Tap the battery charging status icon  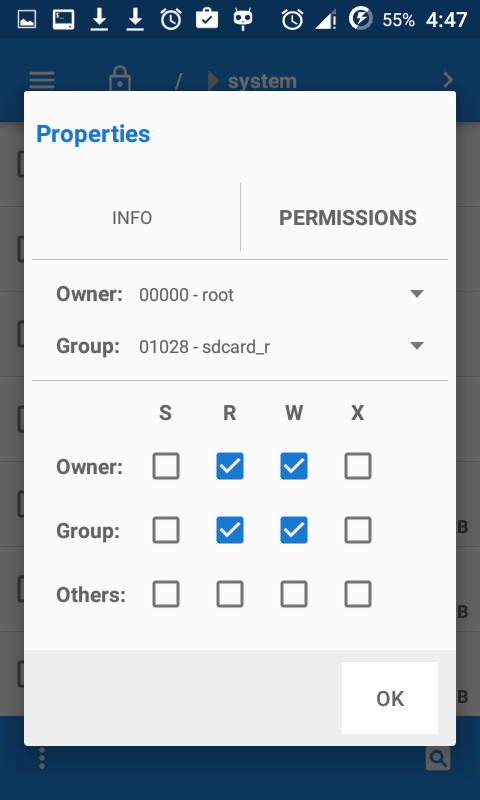coord(361,19)
